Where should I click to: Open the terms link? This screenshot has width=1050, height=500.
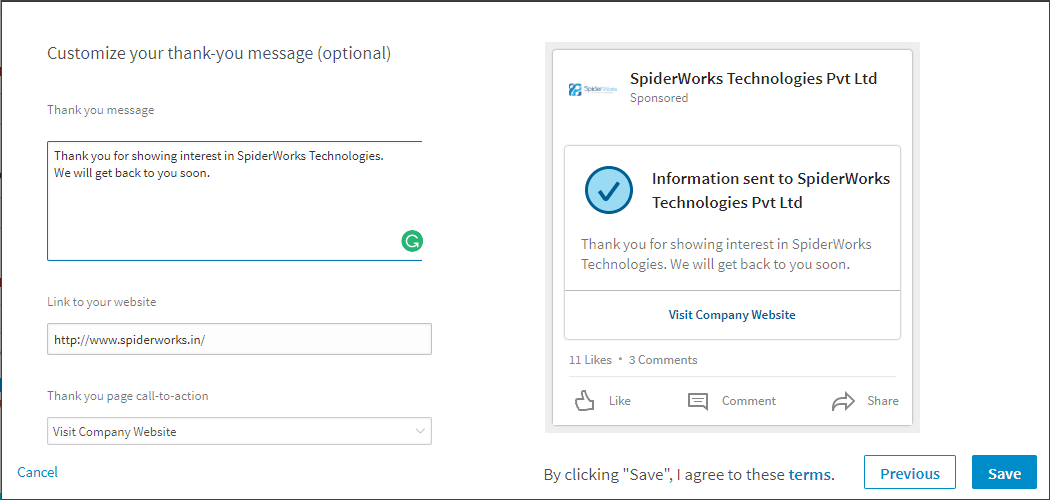(809, 475)
